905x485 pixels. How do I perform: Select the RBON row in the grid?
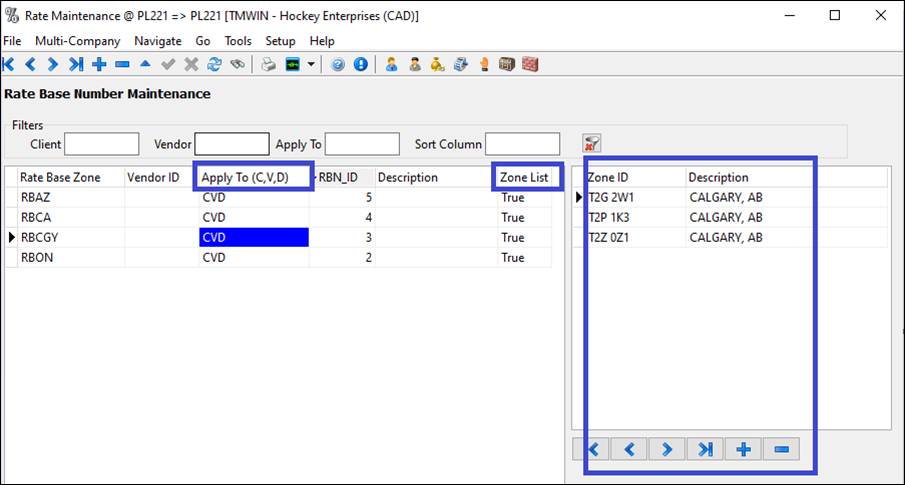(x=60, y=257)
